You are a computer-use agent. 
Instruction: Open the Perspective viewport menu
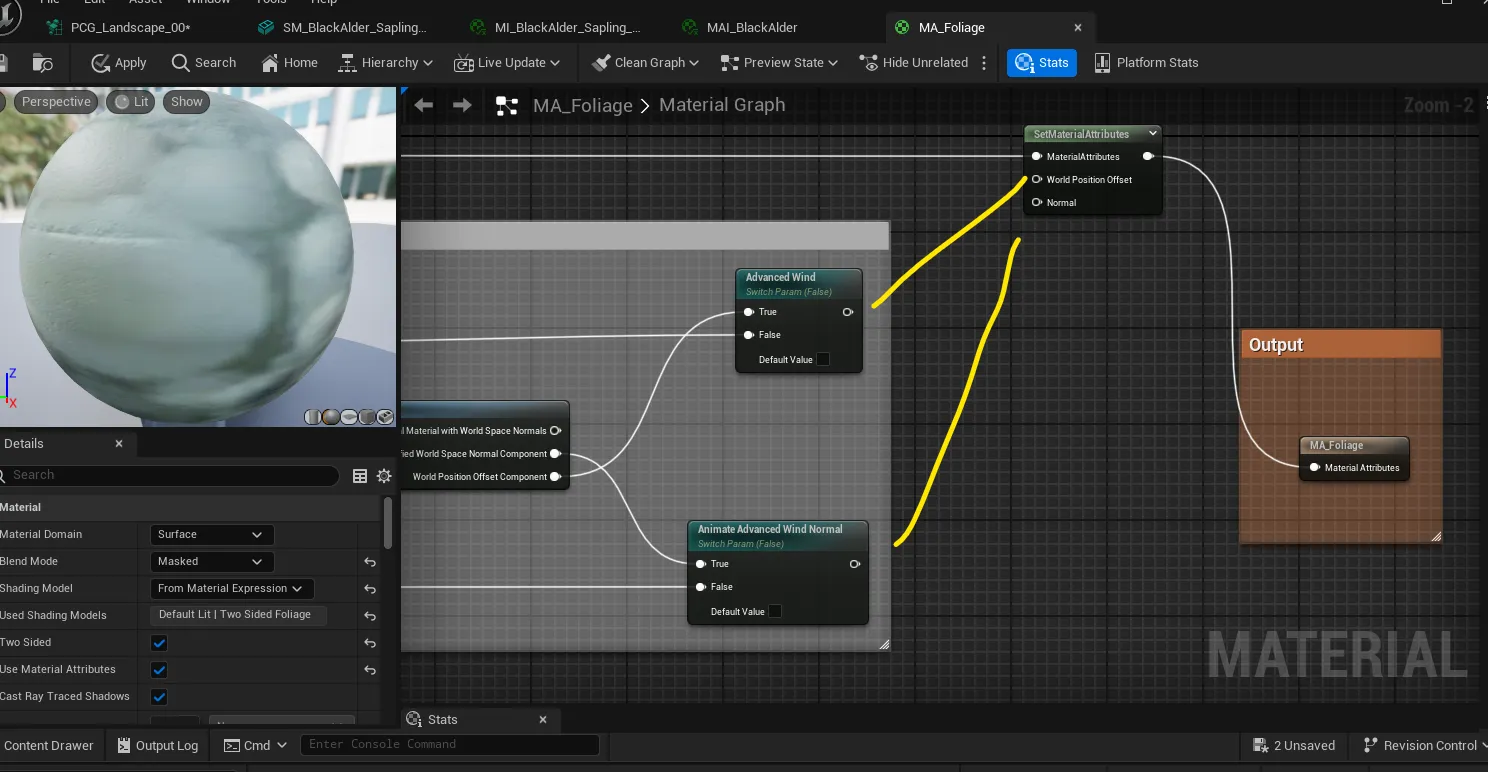click(x=55, y=101)
